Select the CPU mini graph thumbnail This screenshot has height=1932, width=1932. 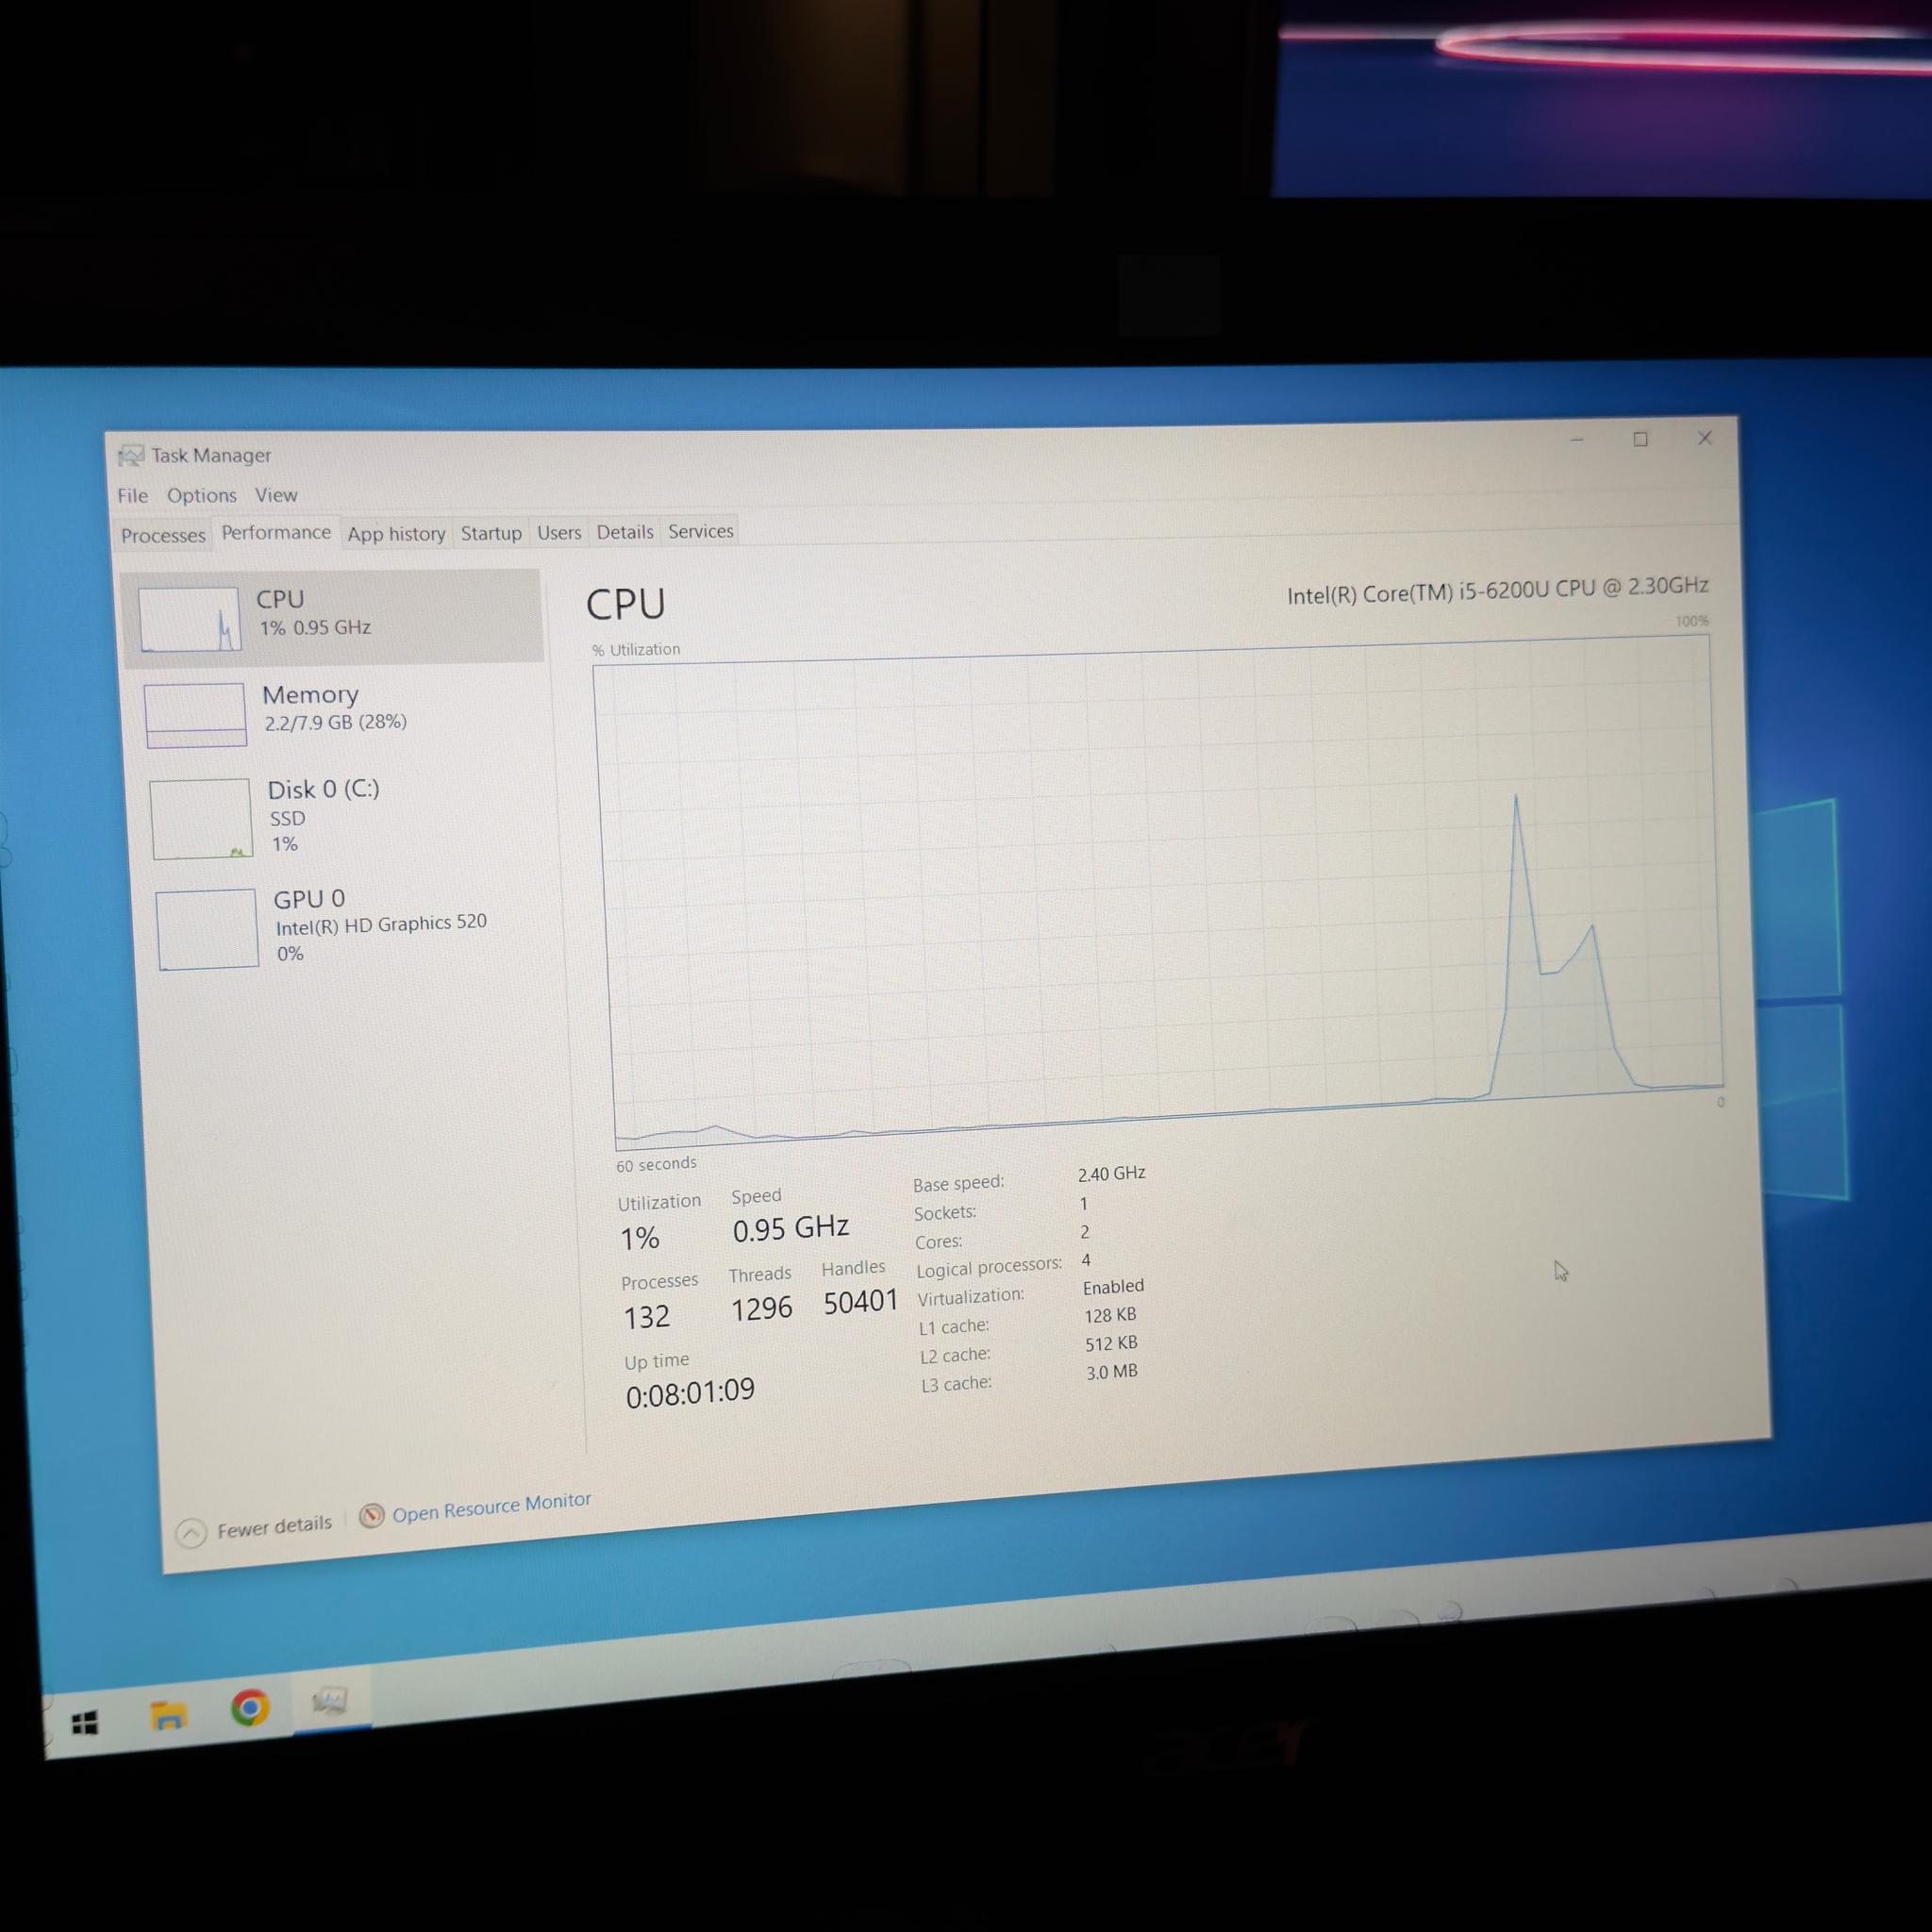tap(189, 619)
